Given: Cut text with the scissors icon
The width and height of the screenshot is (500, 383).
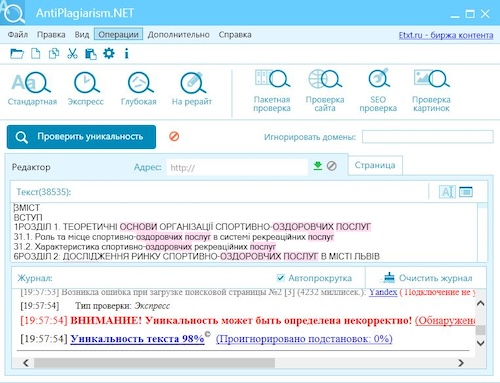Looking at the screenshot, I should 72,54.
